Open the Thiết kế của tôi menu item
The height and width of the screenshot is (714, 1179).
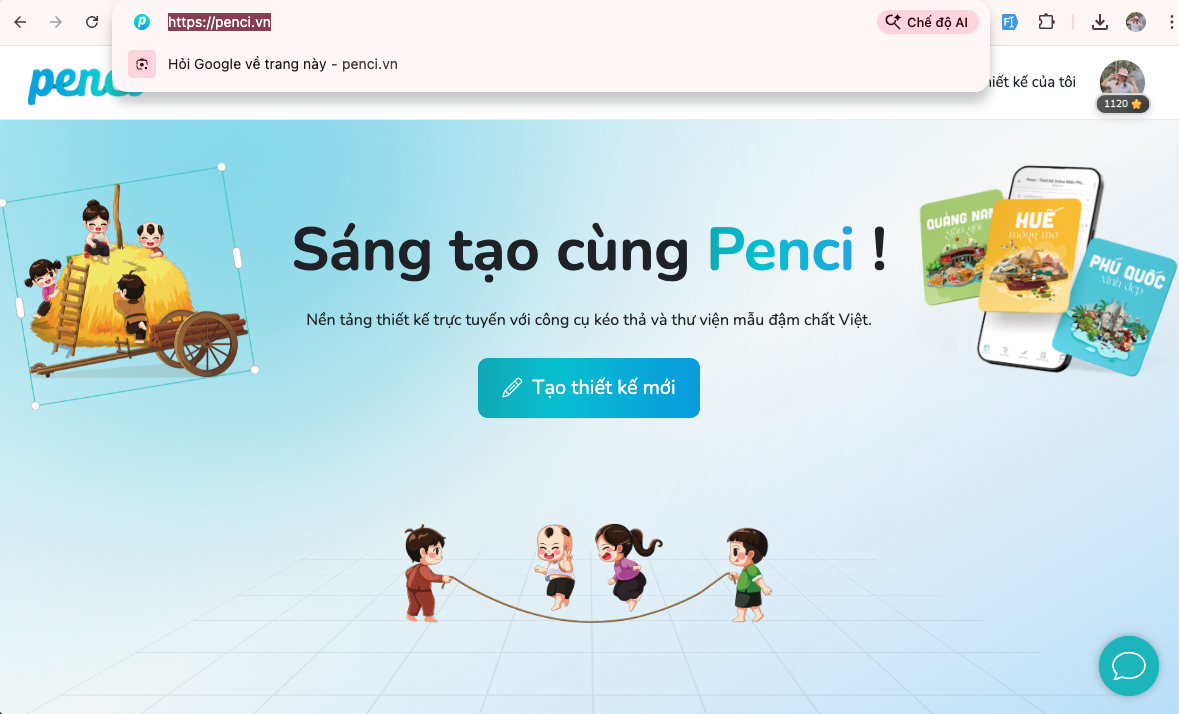click(1031, 82)
